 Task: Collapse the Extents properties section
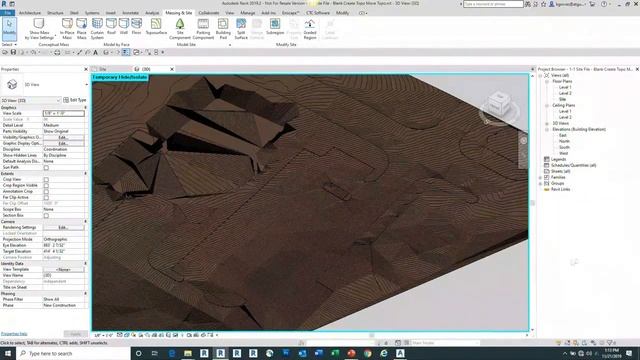pyautogui.click(x=85, y=173)
